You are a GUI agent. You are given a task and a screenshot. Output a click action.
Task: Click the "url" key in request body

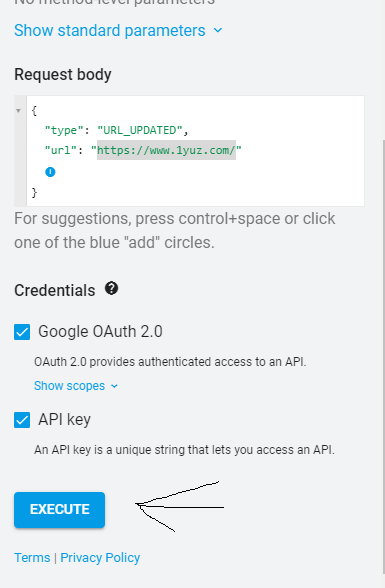click(61, 150)
